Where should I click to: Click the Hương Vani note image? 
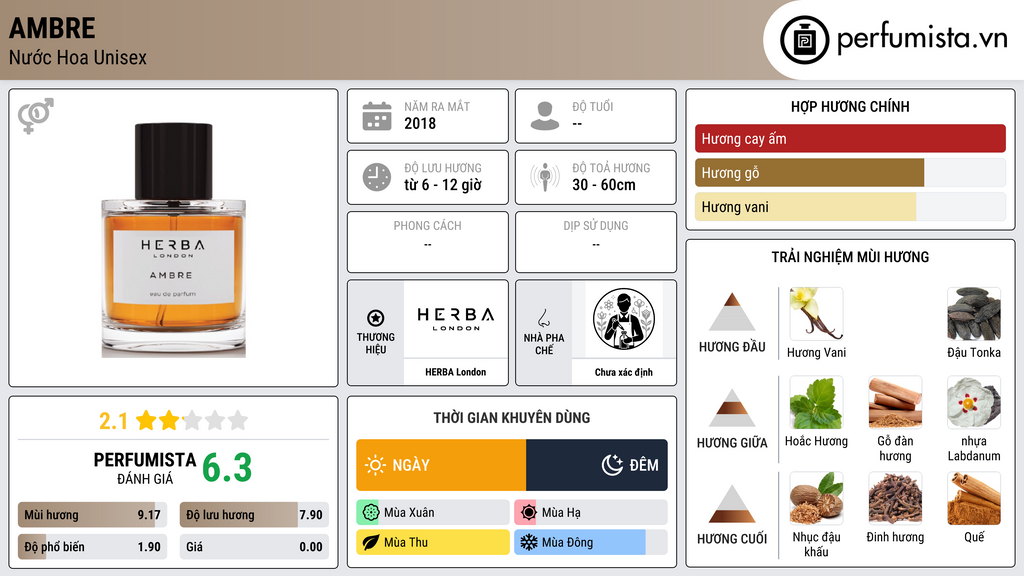816,314
